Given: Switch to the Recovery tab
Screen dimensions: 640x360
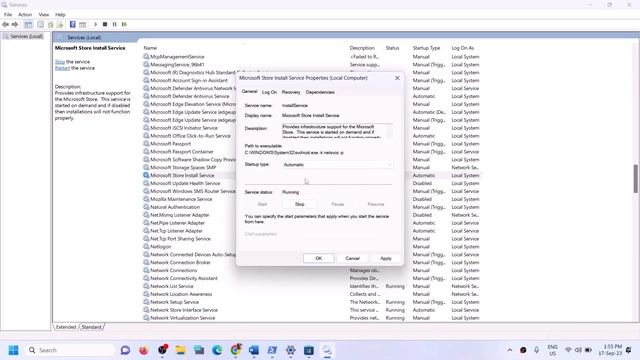Looking at the screenshot, I should (x=291, y=92).
